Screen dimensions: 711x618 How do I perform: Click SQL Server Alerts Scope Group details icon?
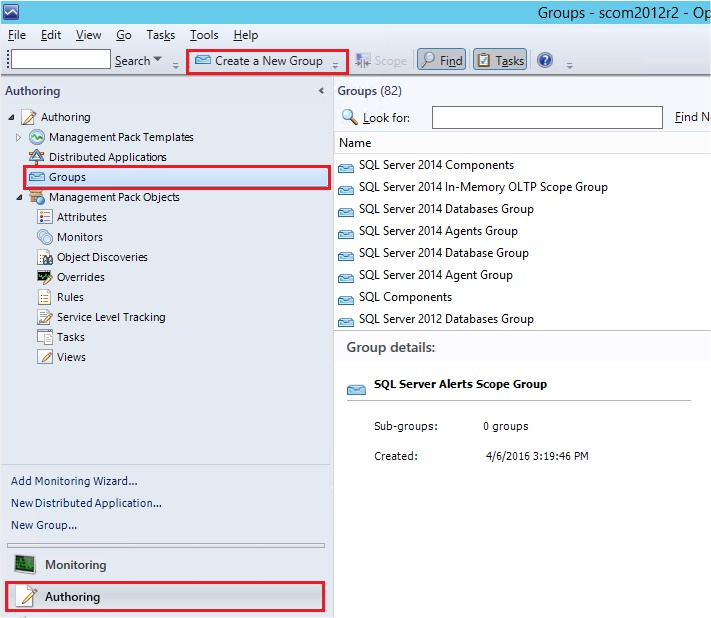356,389
